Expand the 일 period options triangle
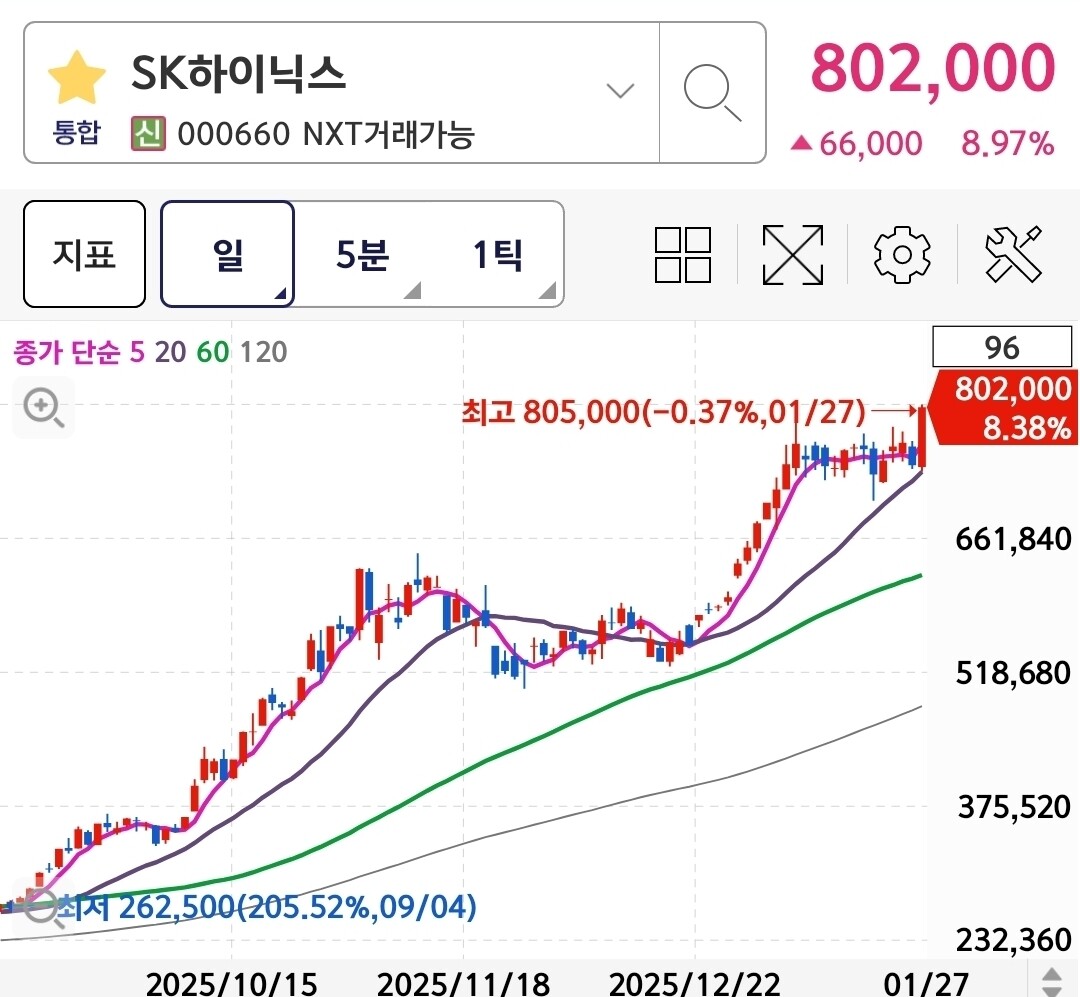Screen dimensions: 1080x997 click(x=280, y=294)
